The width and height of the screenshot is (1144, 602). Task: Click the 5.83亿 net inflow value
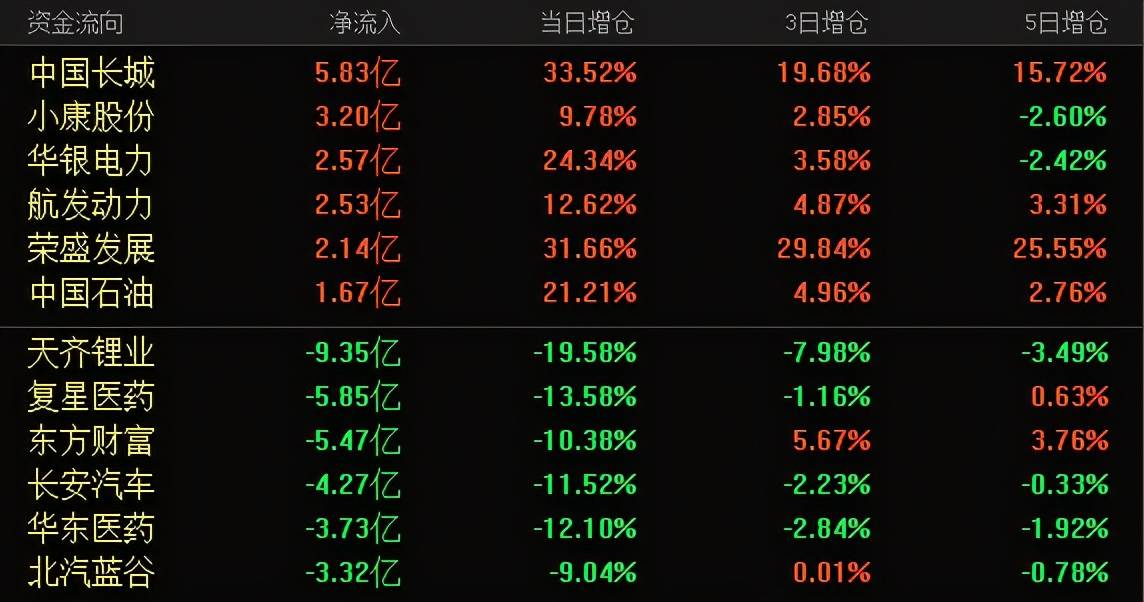click(358, 73)
